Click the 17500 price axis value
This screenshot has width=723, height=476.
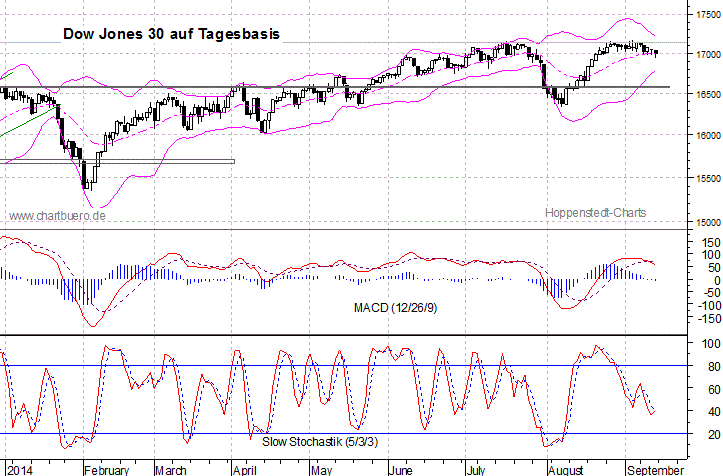(707, 15)
